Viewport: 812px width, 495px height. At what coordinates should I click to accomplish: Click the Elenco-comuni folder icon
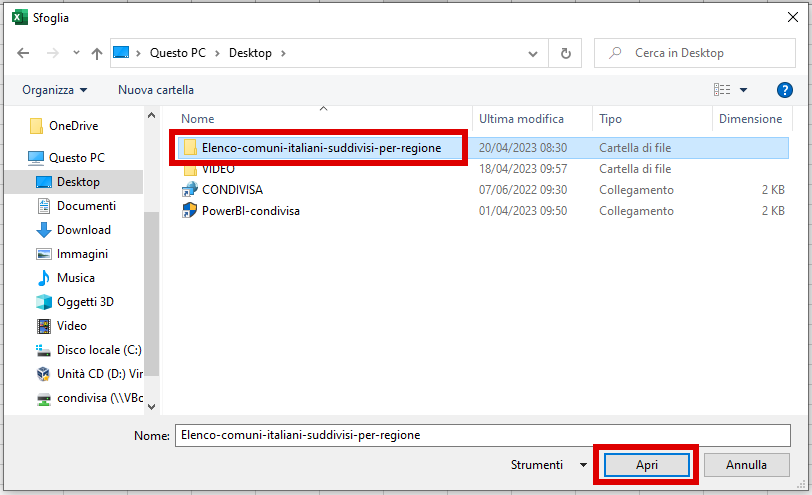point(190,148)
